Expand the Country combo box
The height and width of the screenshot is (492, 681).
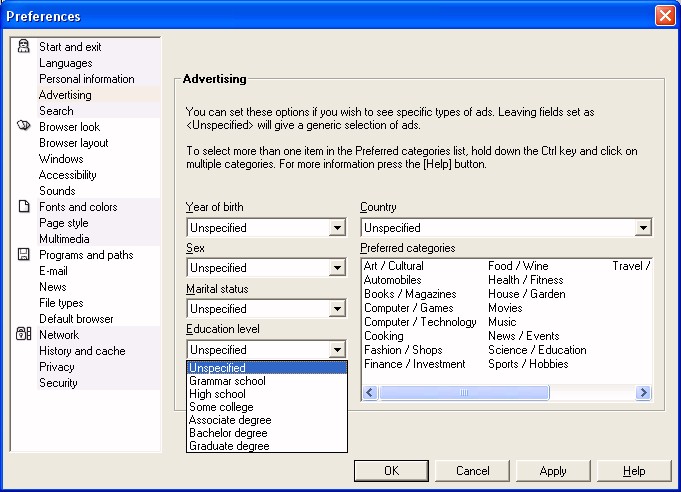(x=643, y=228)
